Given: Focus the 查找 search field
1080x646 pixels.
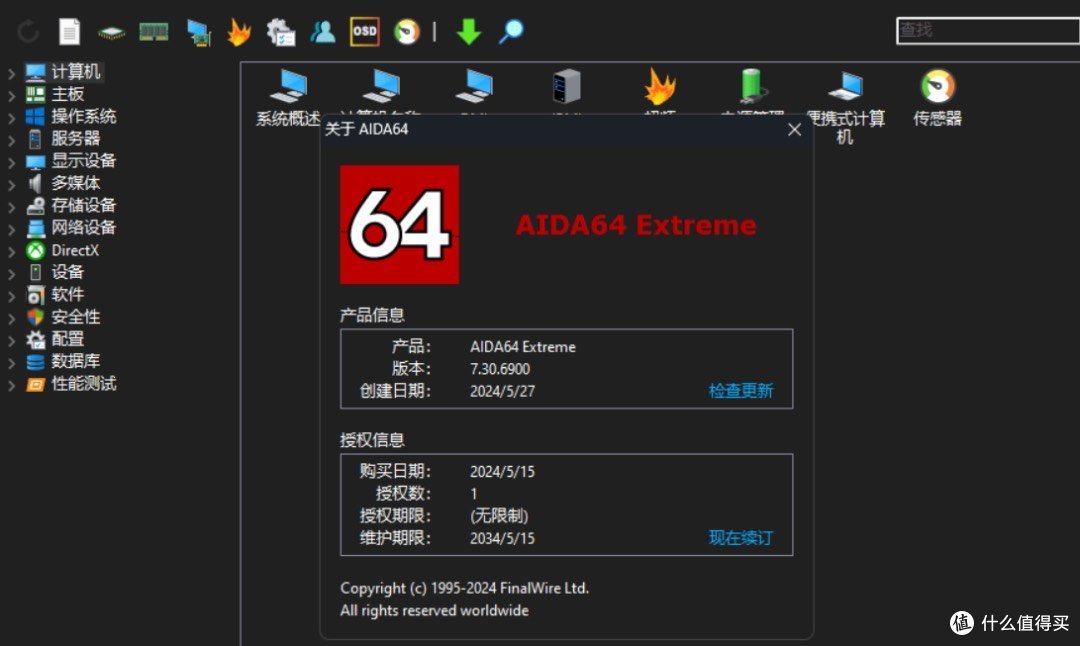Looking at the screenshot, I should coord(988,30).
